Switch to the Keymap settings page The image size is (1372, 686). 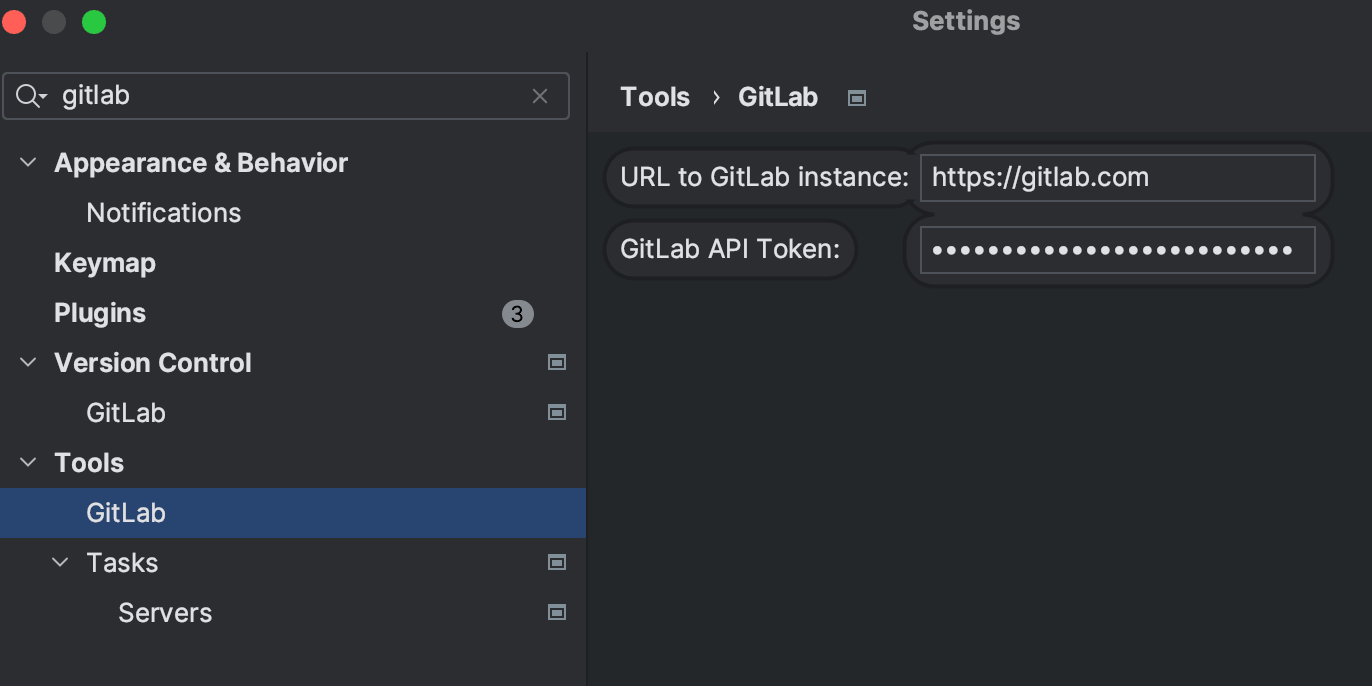tap(104, 262)
